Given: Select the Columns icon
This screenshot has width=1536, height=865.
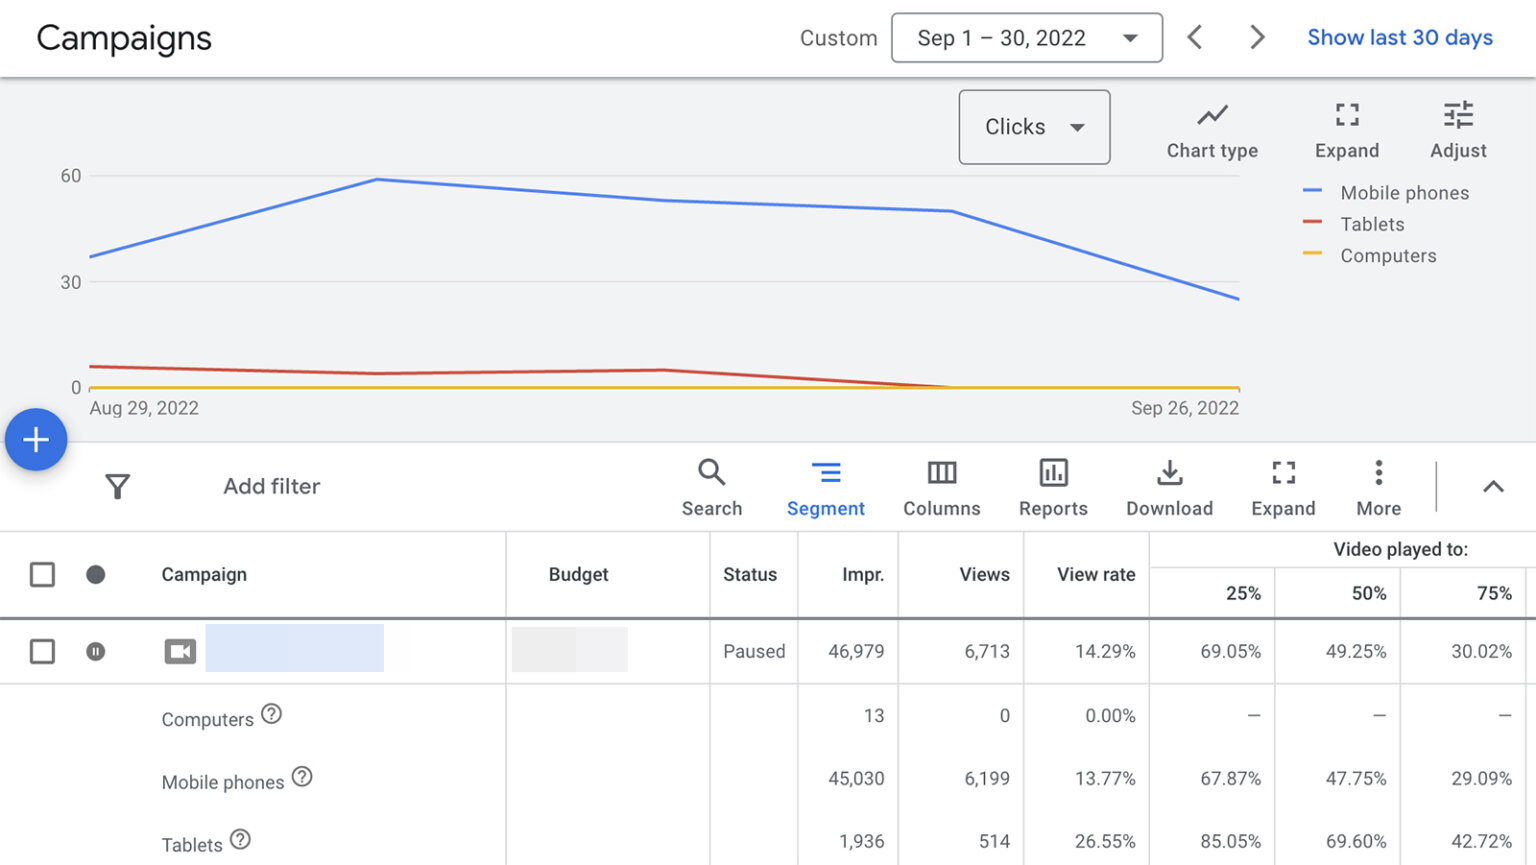Looking at the screenshot, I should [941, 485].
